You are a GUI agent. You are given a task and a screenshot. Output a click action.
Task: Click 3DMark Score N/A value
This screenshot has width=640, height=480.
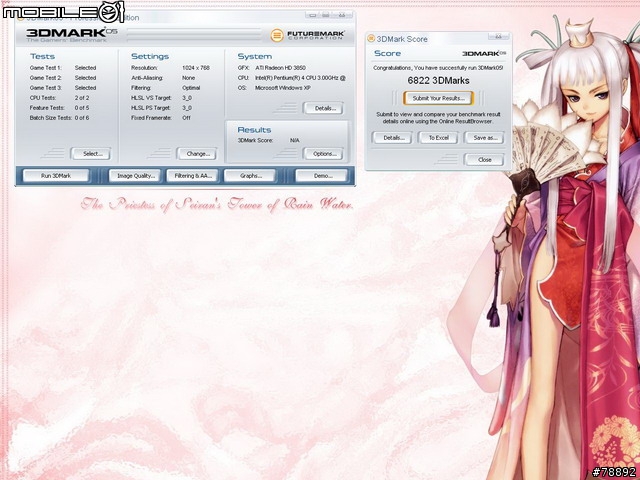(x=294, y=140)
